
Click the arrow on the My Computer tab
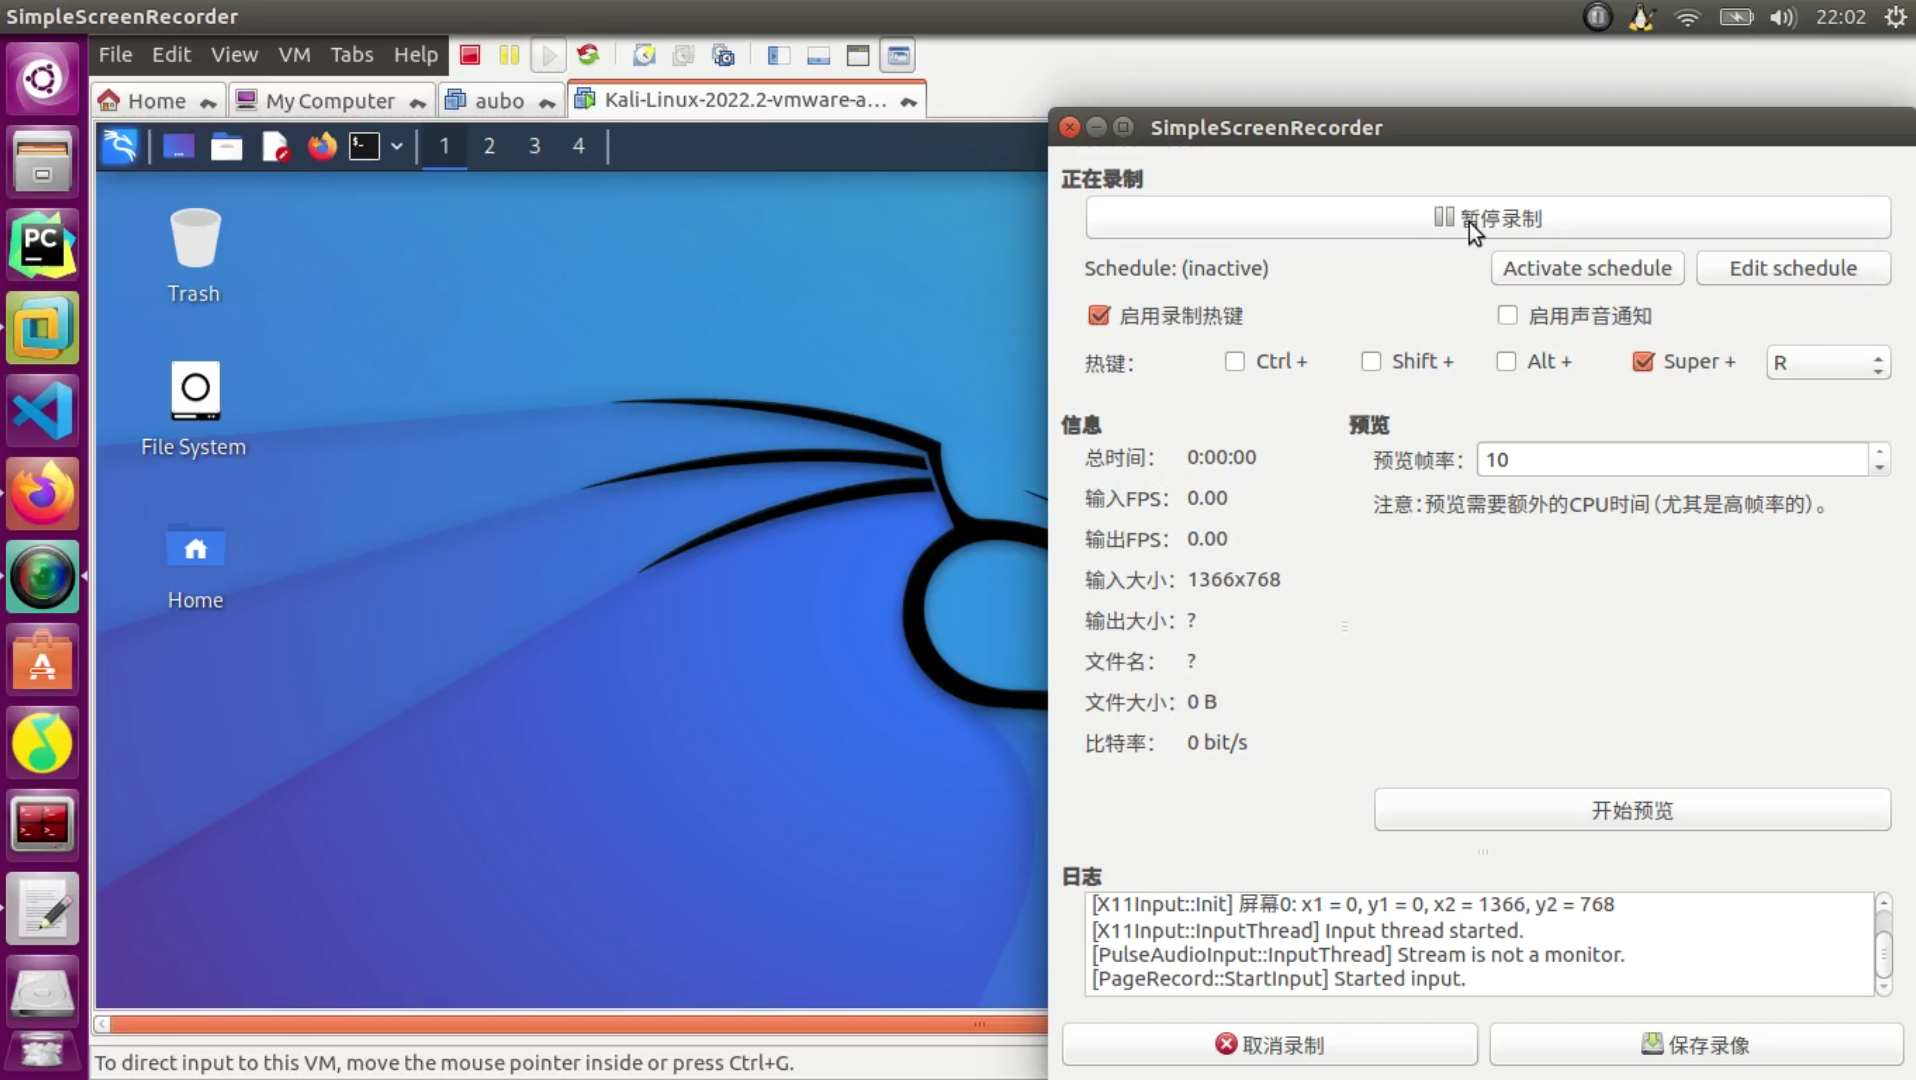pos(418,102)
